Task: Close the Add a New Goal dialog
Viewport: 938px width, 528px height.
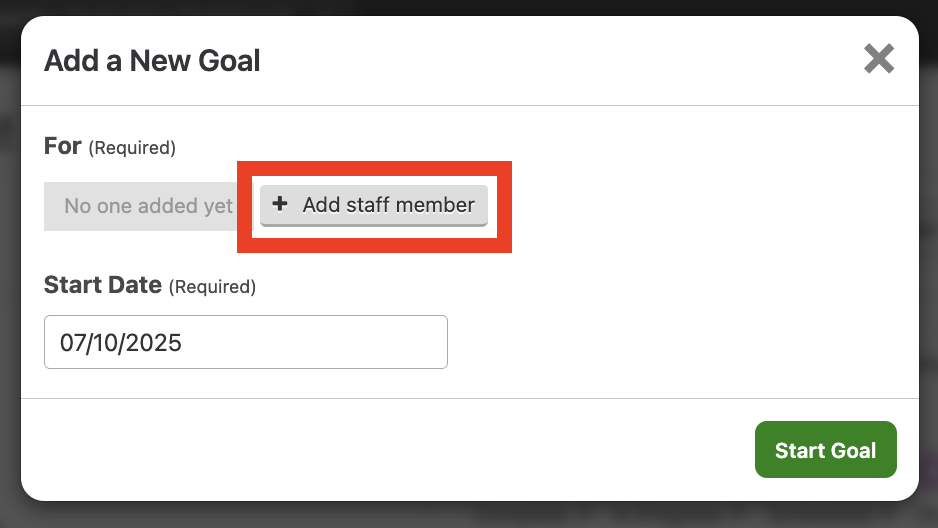Action: (x=879, y=59)
